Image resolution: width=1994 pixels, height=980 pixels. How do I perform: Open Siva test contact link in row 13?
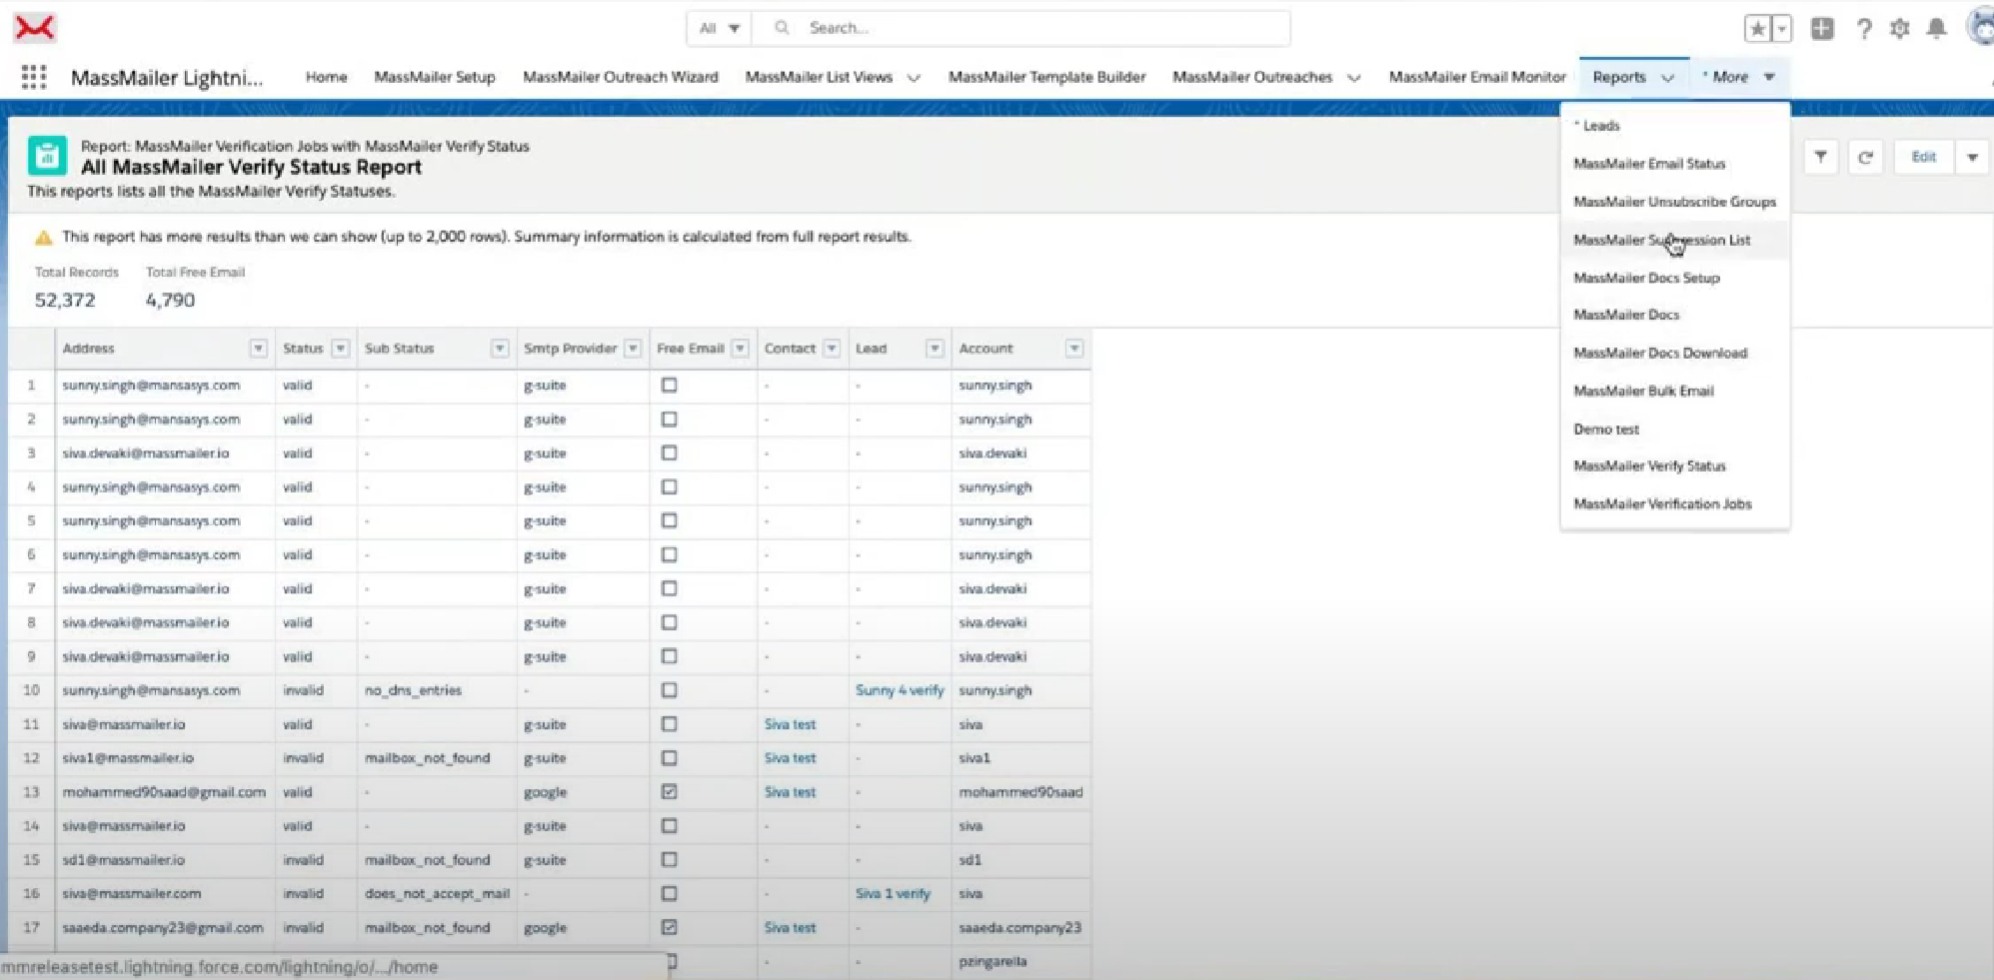(790, 792)
